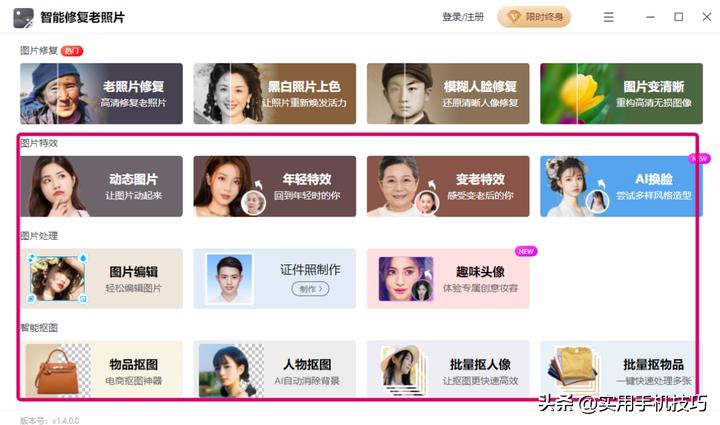The image size is (720, 425).
Task: Click 制作 button under 证件照制作
Action: tap(310, 289)
